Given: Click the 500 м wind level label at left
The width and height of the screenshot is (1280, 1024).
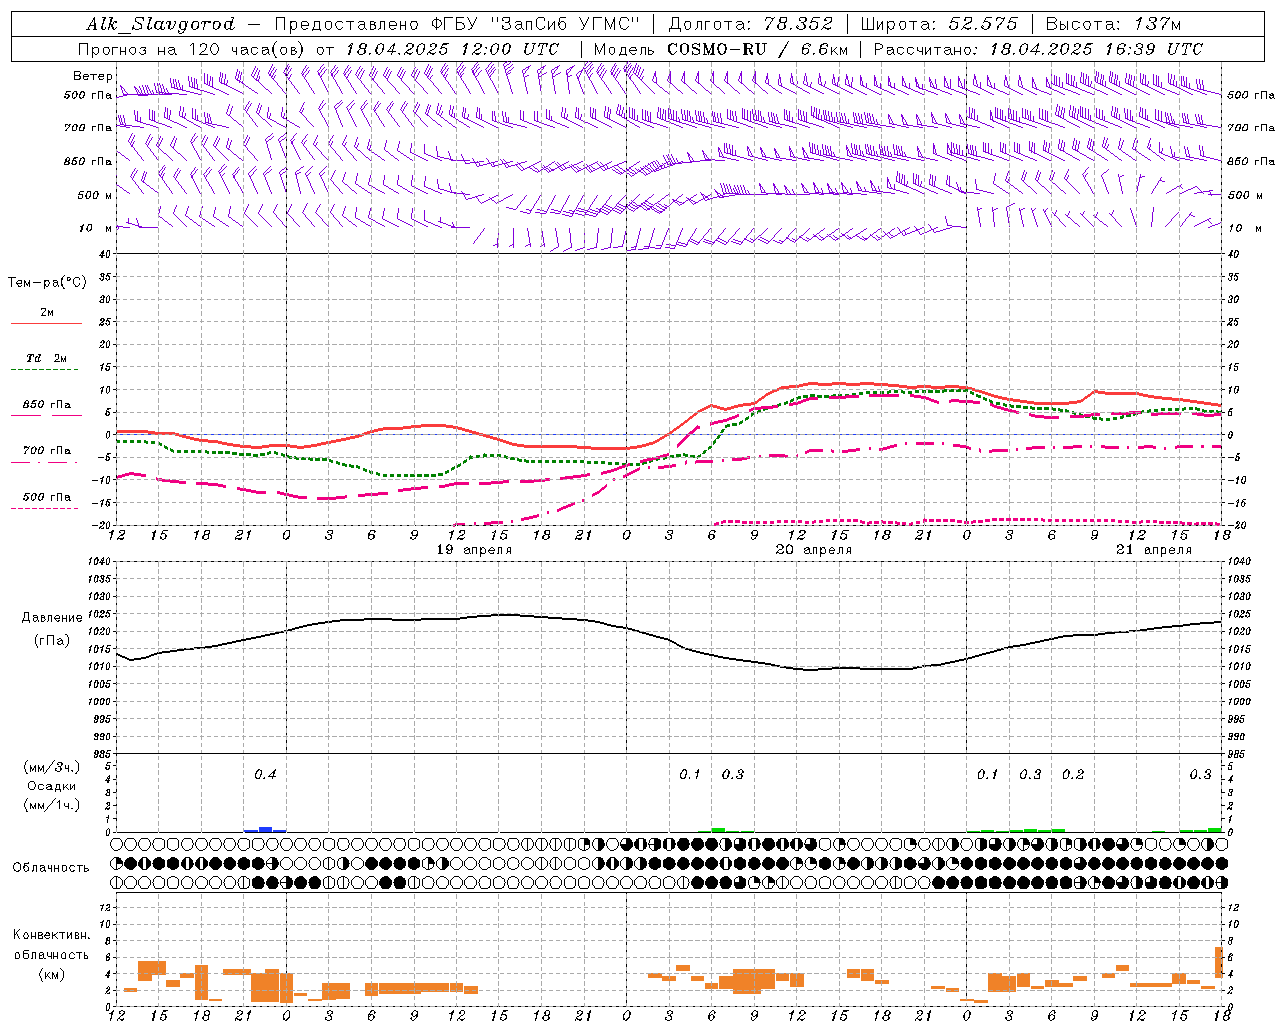Looking at the screenshot, I should tap(95, 195).
